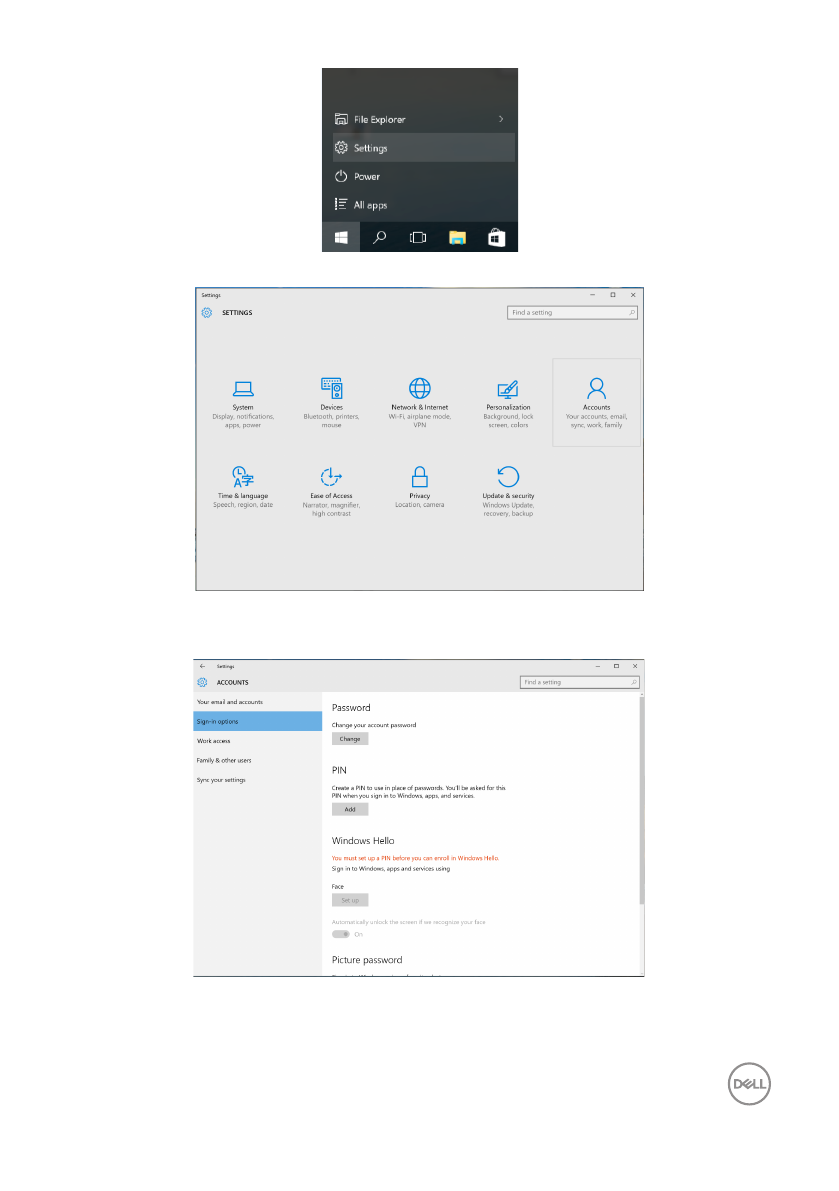Click the Accounts page vertical scrollbar
839x1191 pixels.
pyautogui.click(x=640, y=800)
